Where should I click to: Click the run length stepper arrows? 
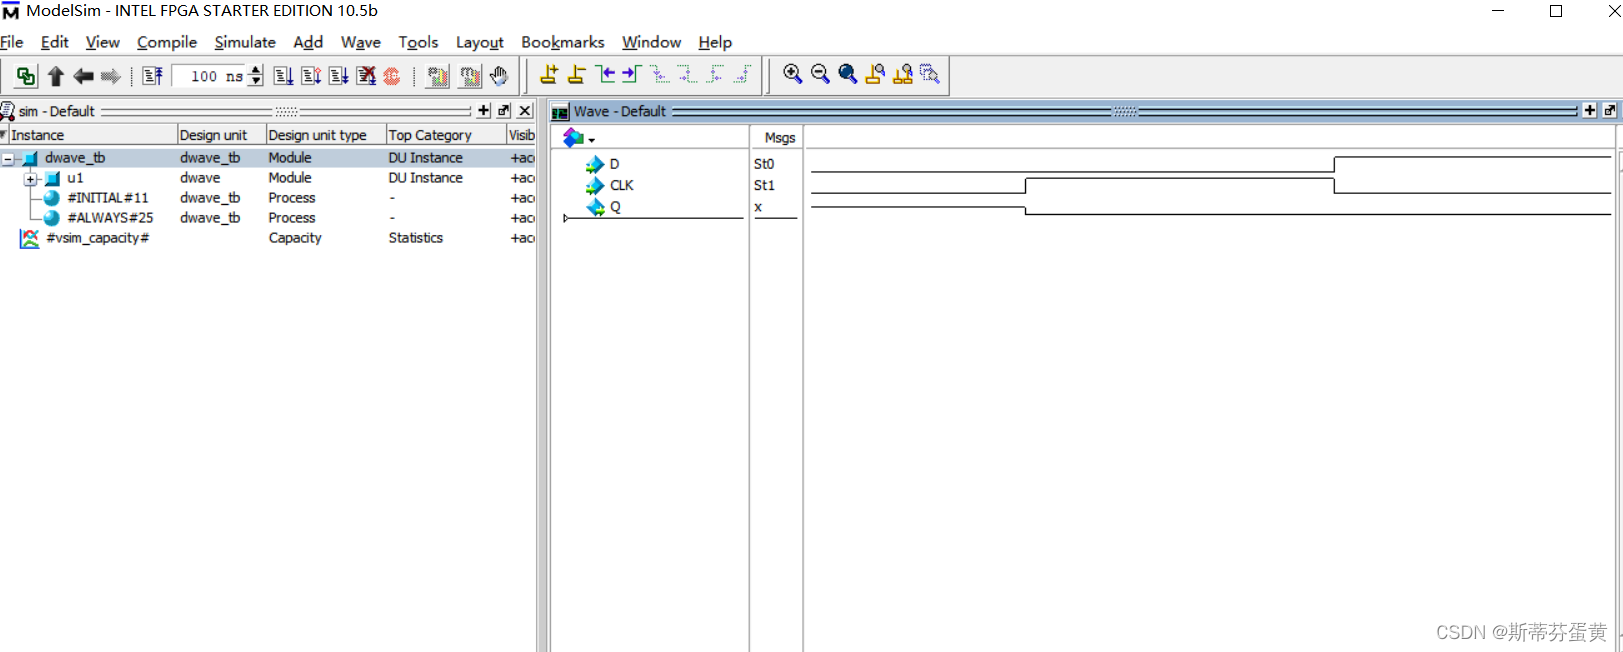point(256,76)
